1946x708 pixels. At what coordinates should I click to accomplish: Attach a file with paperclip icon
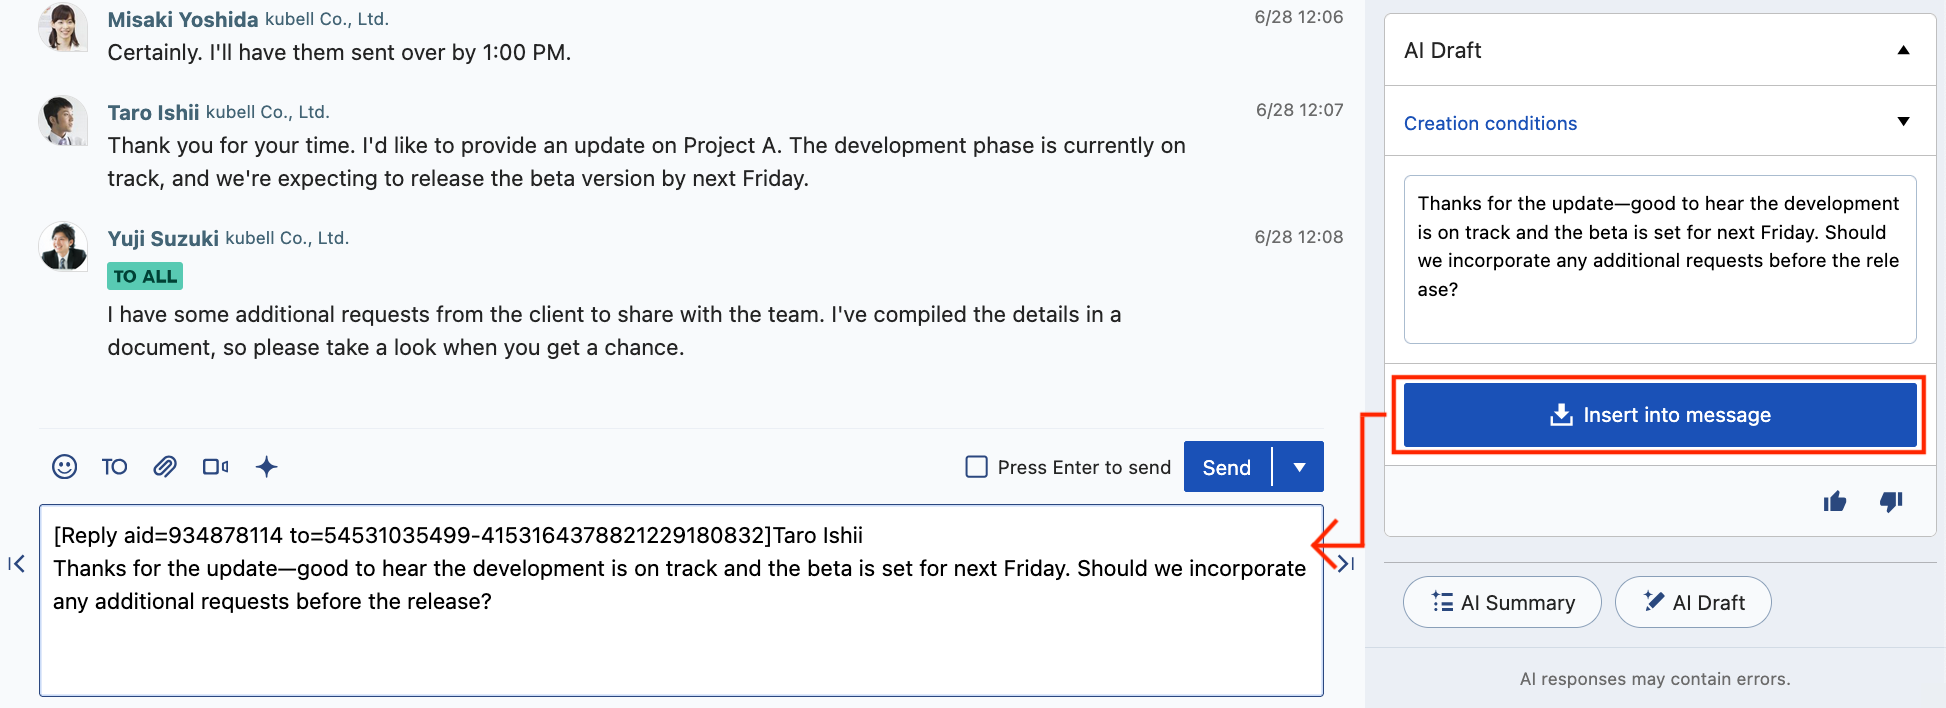click(165, 467)
